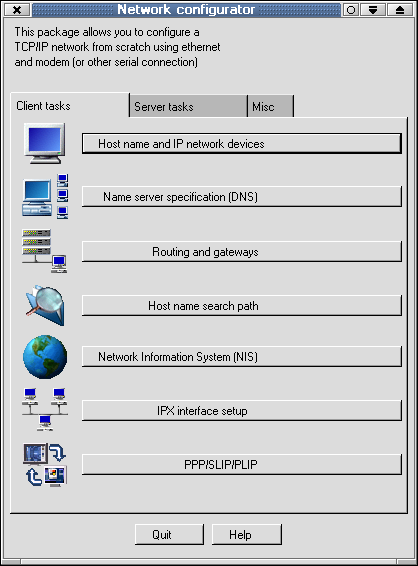Open Routing and gateways settings
Screen dimensions: 418x566
coord(241,252)
